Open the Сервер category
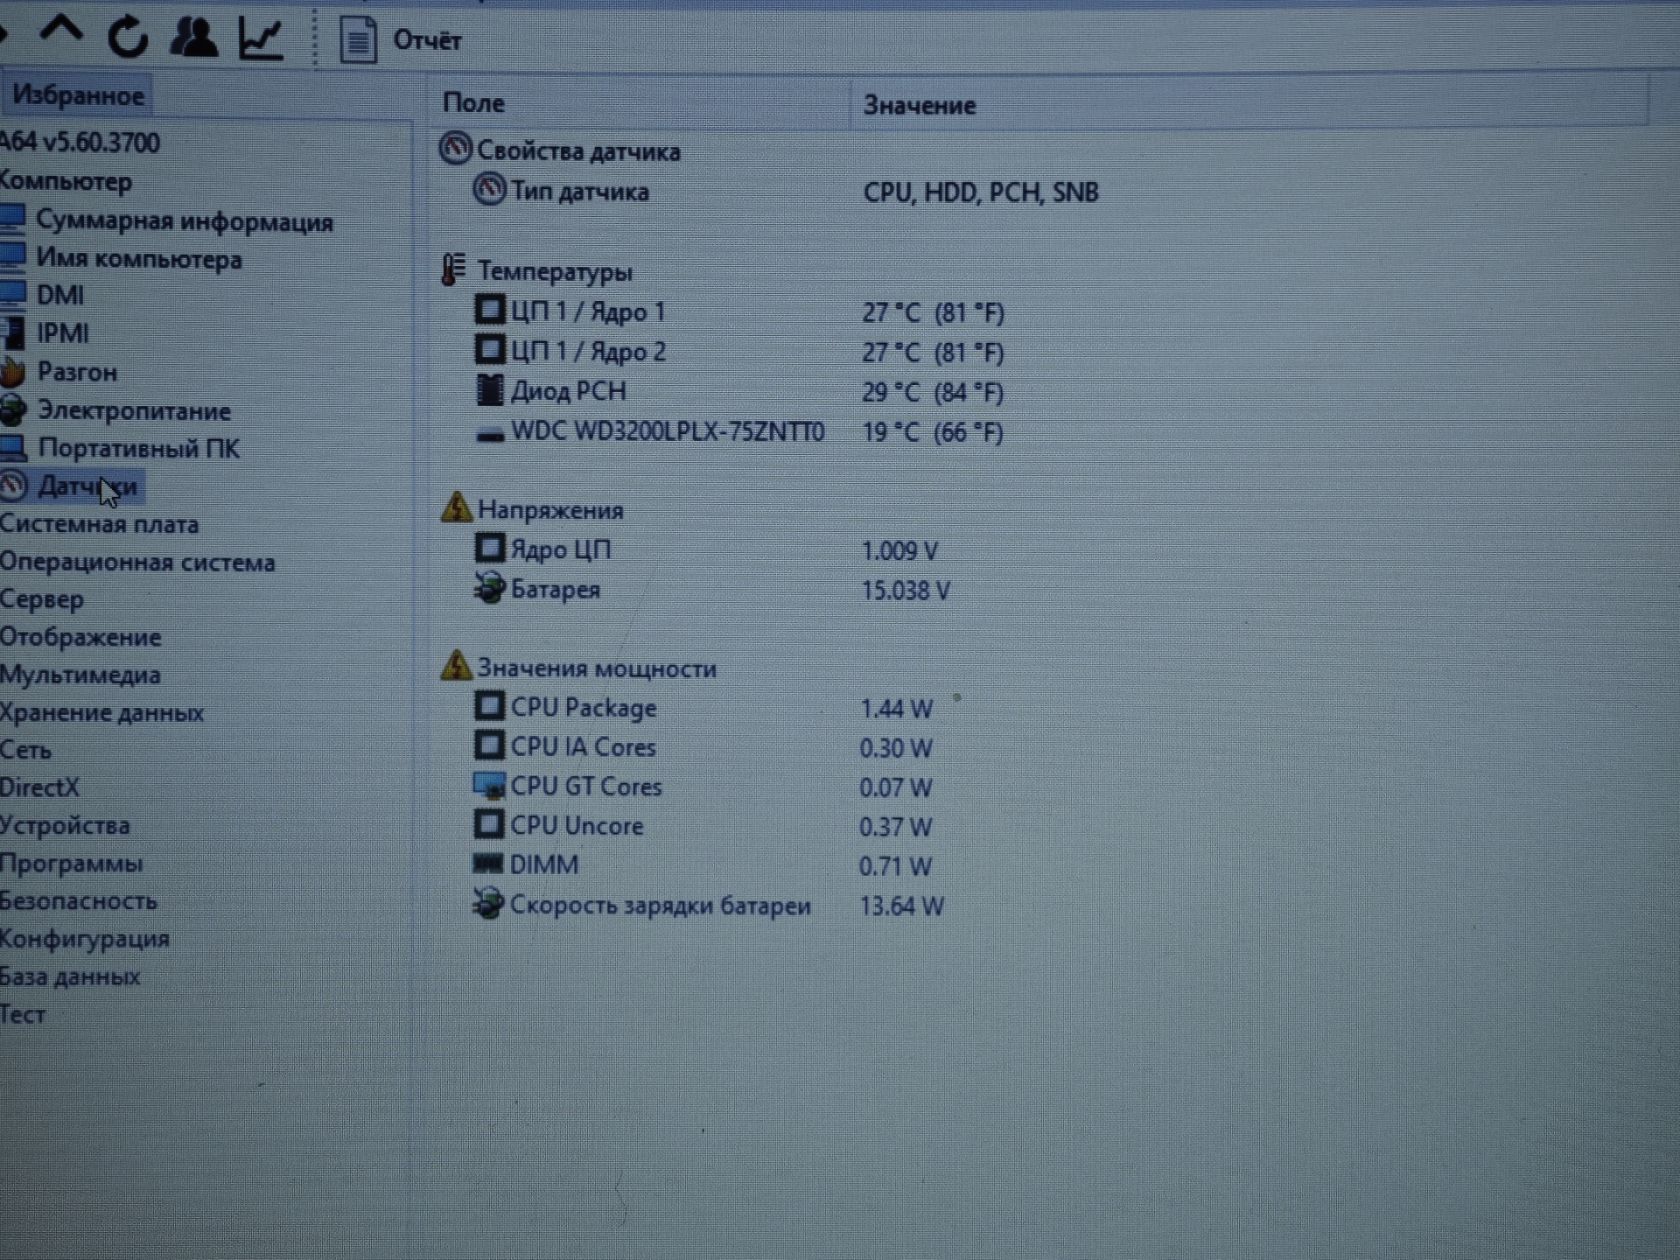The width and height of the screenshot is (1680, 1260). tap(42, 599)
